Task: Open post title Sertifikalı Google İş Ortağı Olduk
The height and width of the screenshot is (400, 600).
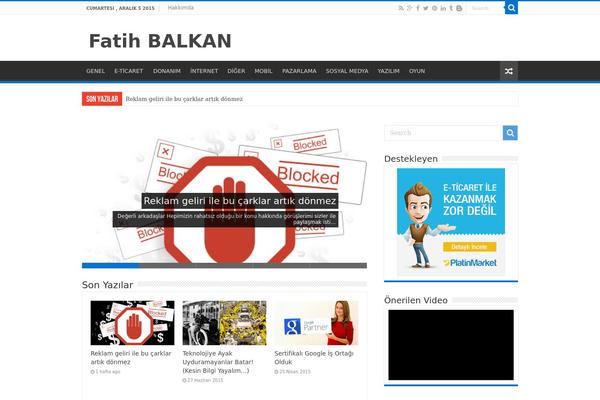Action: point(314,358)
